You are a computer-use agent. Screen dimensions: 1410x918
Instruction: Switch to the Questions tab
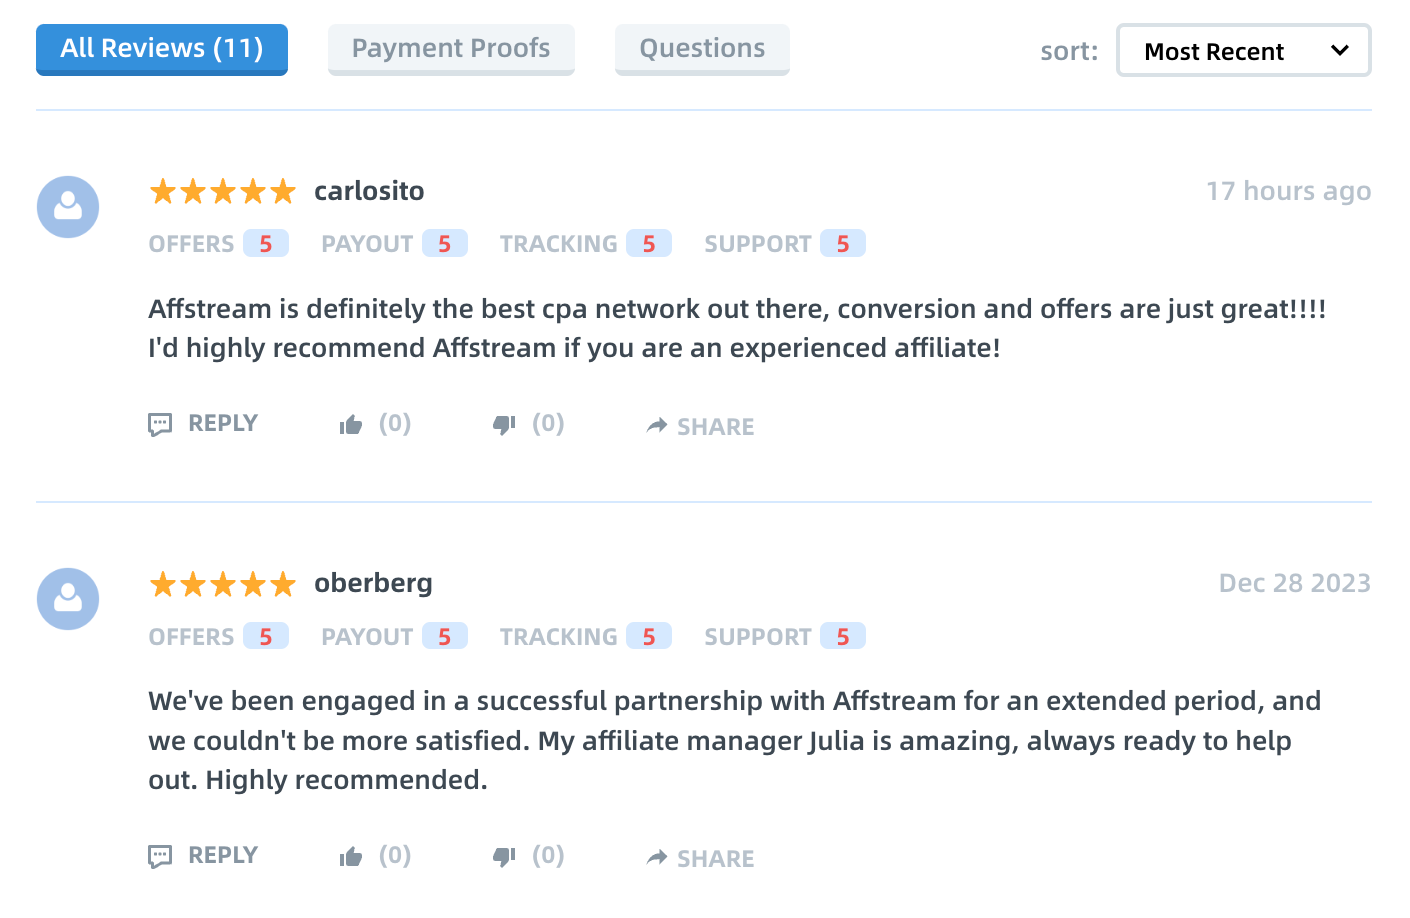(702, 49)
